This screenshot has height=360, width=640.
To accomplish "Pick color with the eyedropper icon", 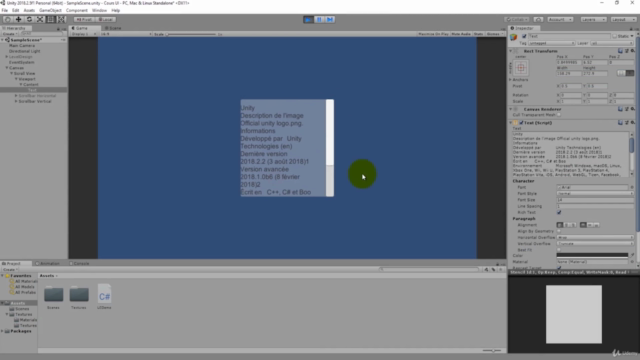I will pyautogui.click(x=632, y=255).
